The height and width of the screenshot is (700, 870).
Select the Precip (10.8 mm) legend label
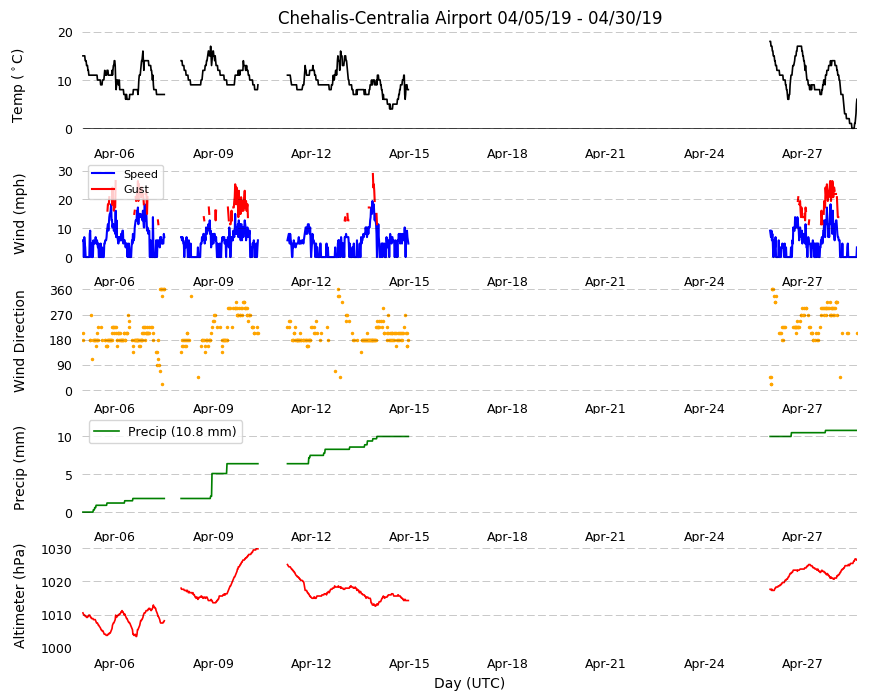point(182,431)
